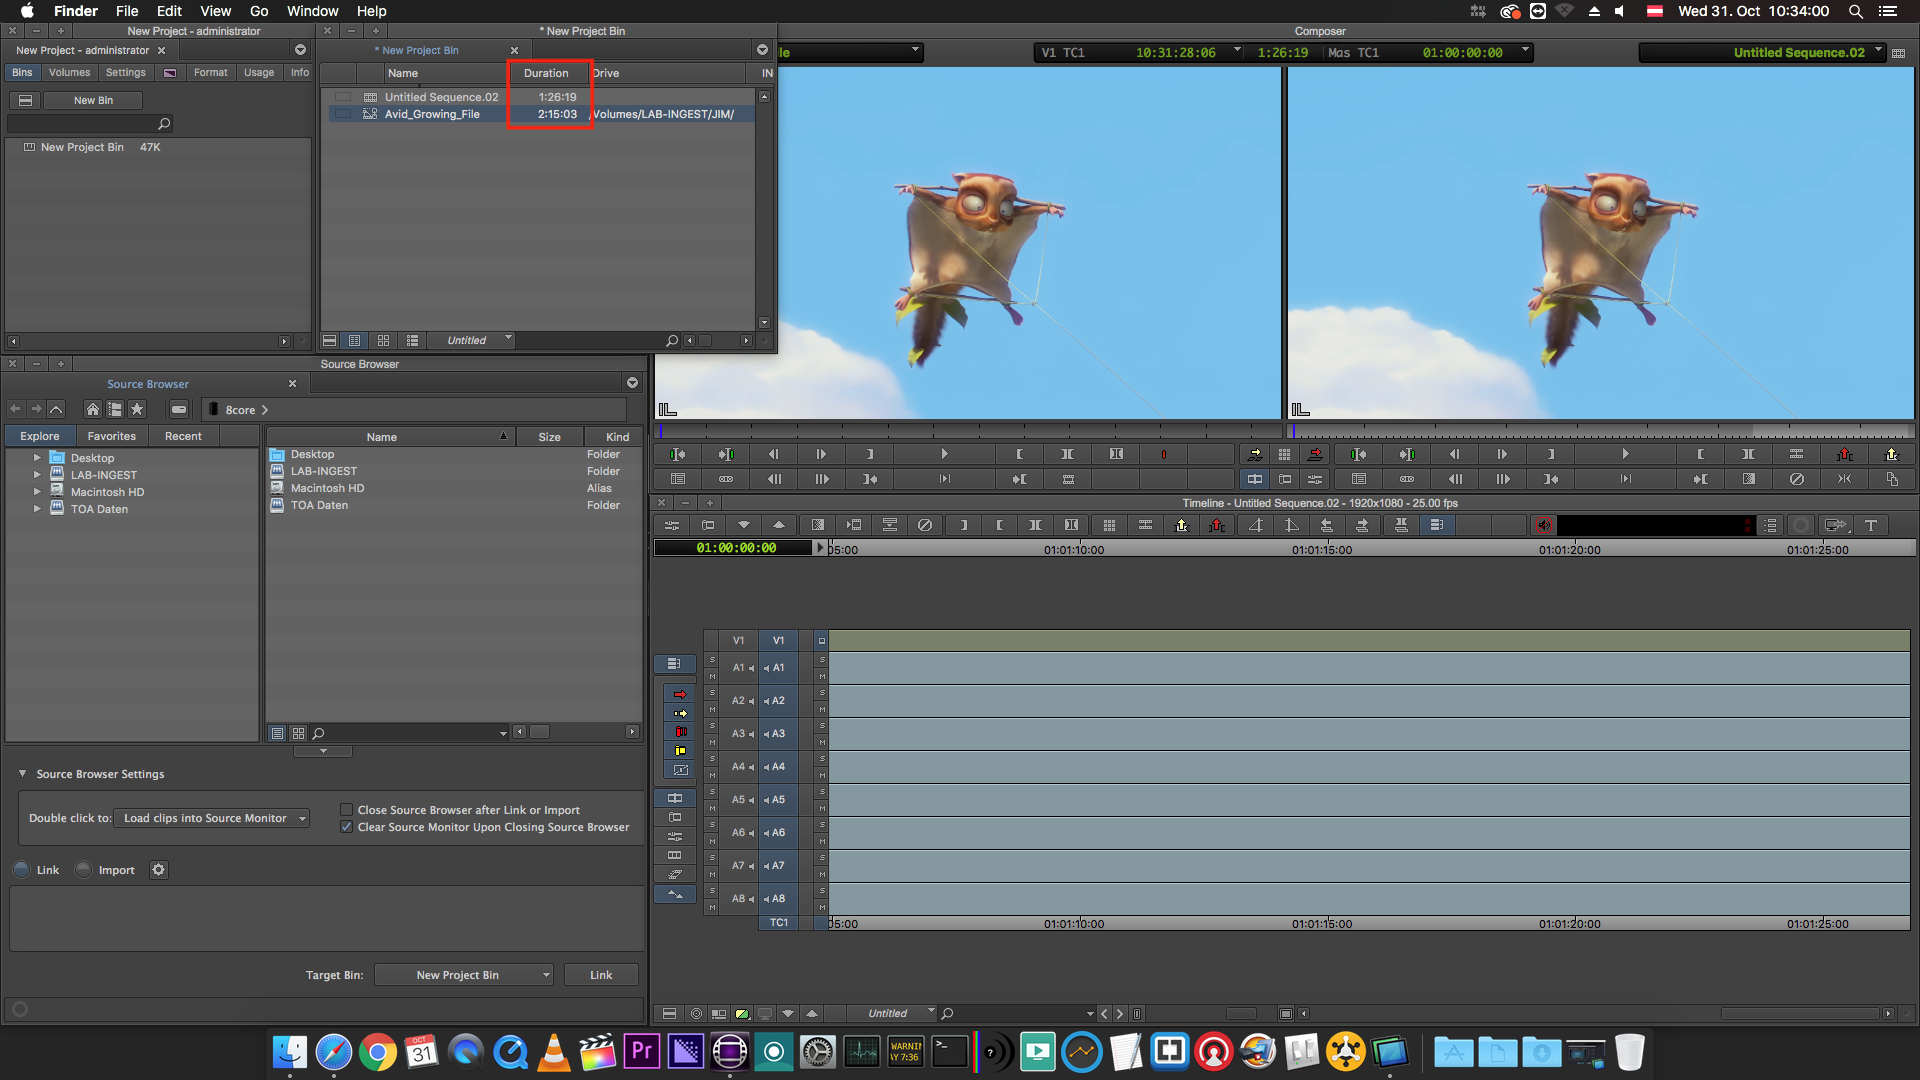Click Lift red icon in timeline toolbar
The height and width of the screenshot is (1080, 1920).
coord(1216,525)
